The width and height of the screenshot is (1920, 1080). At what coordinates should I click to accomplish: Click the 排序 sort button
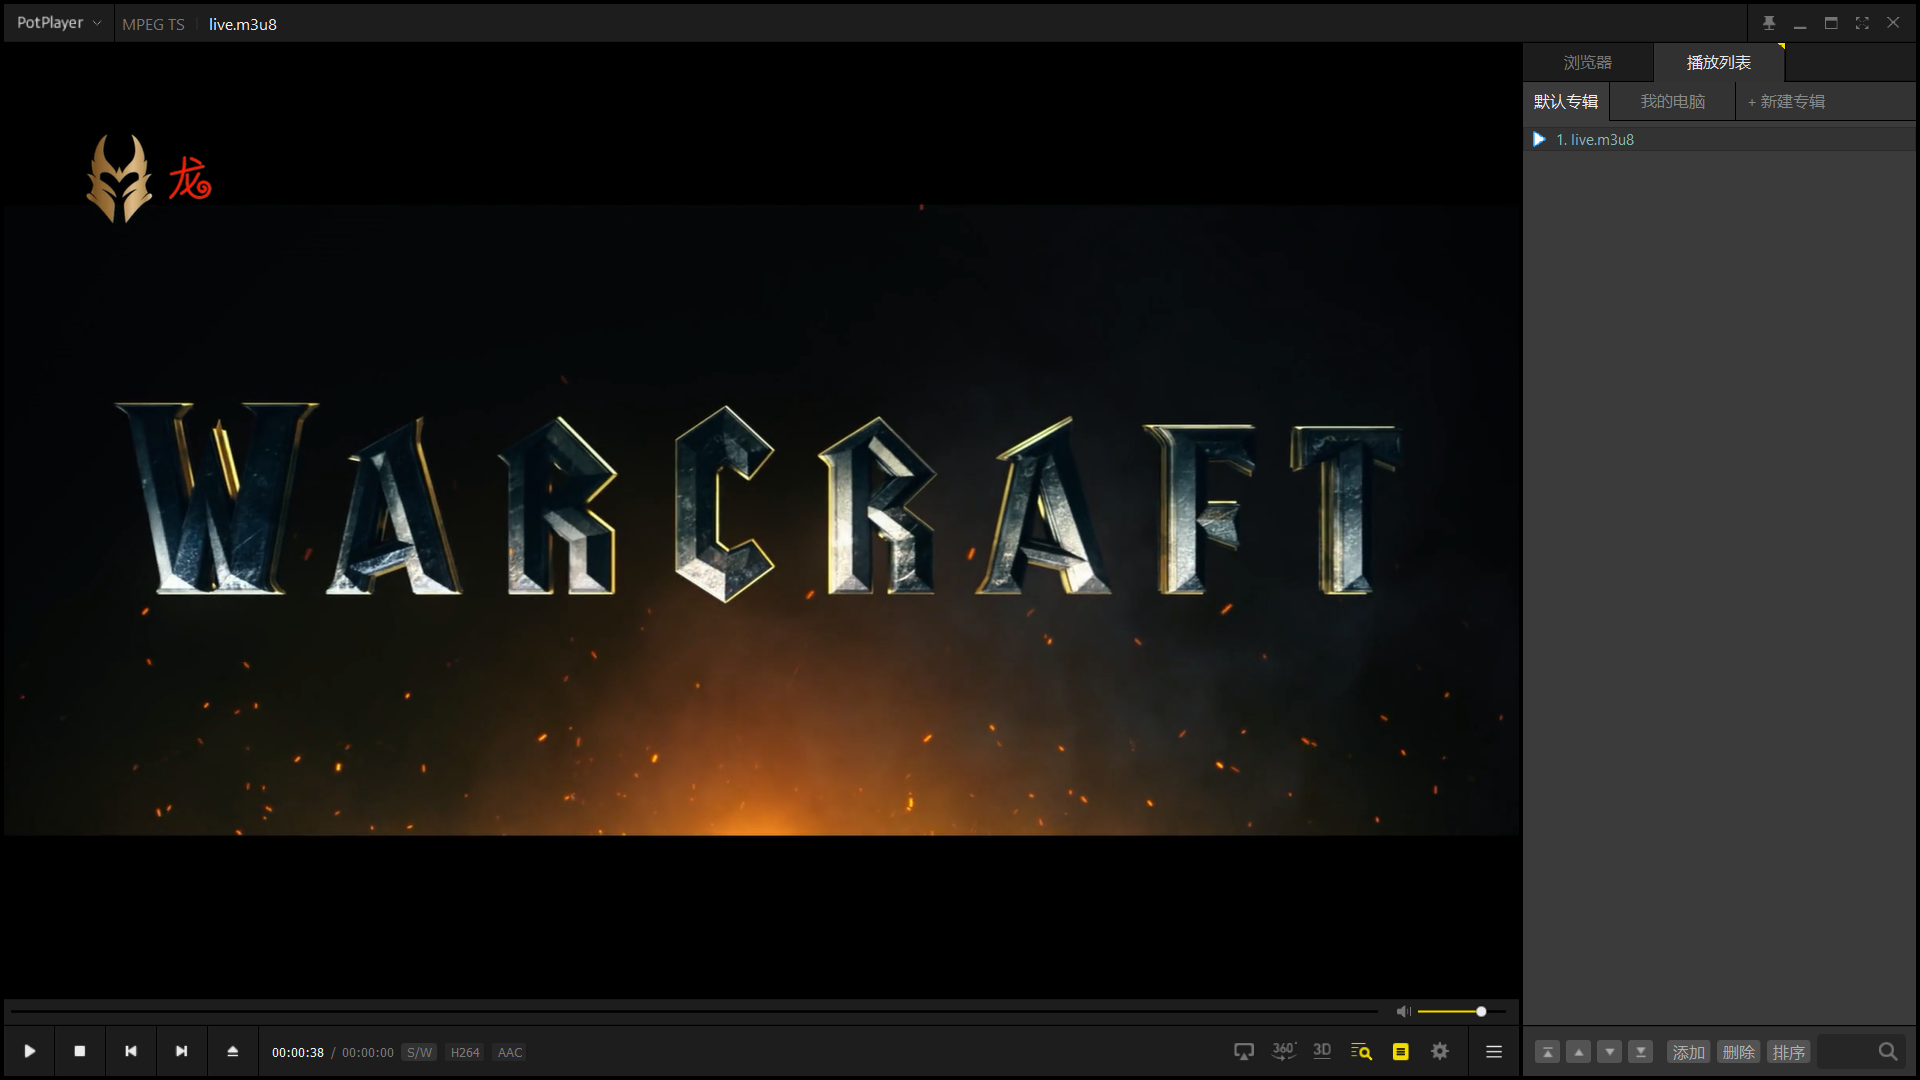click(1789, 1052)
